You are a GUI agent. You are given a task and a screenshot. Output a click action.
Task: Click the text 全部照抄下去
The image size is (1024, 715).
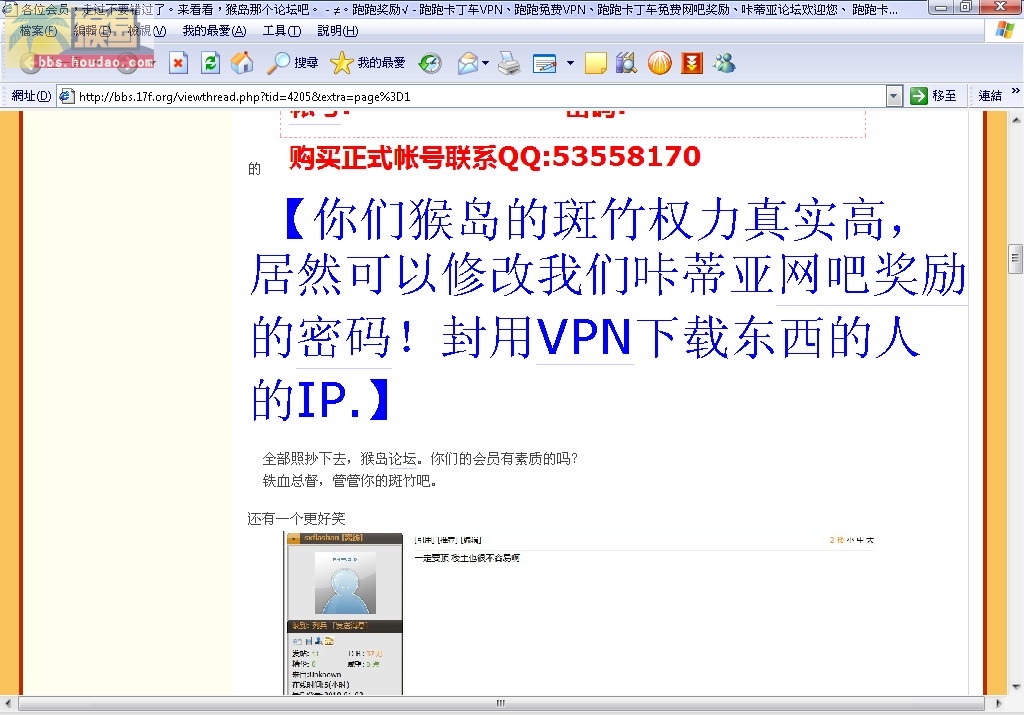click(x=304, y=458)
